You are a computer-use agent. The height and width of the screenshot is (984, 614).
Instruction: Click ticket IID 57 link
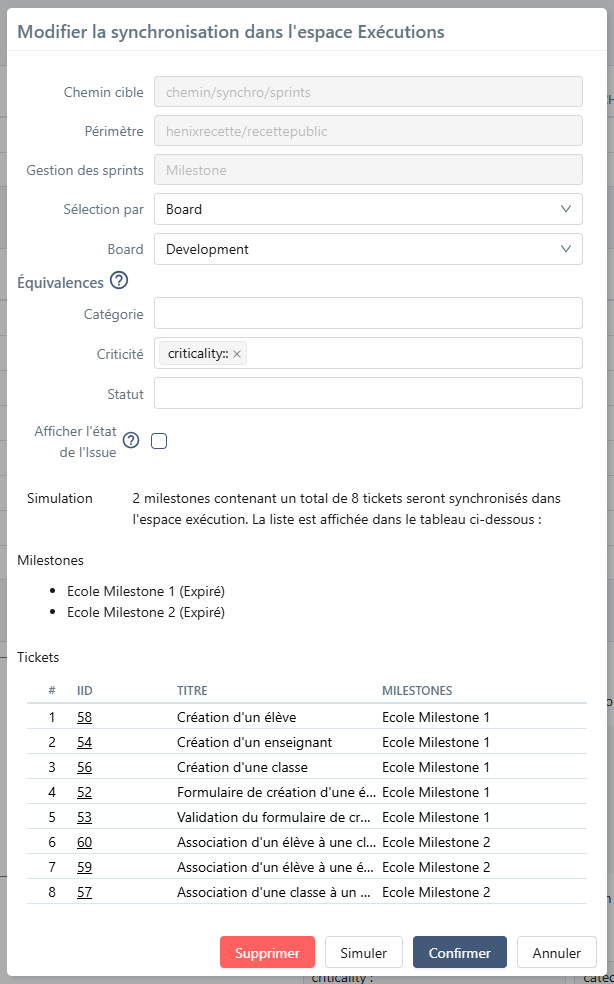pos(84,892)
